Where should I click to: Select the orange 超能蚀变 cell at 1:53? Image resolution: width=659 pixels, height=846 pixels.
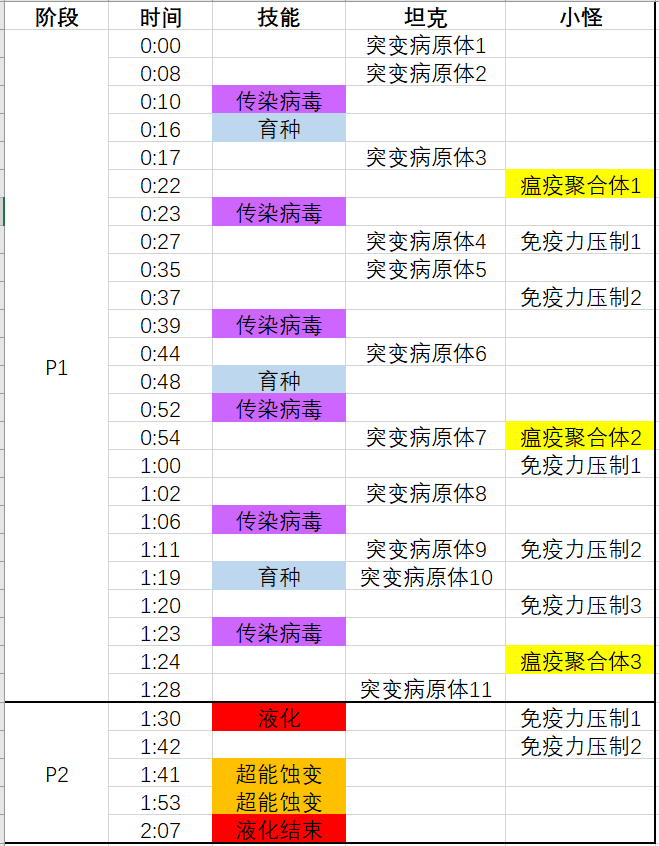click(x=279, y=801)
